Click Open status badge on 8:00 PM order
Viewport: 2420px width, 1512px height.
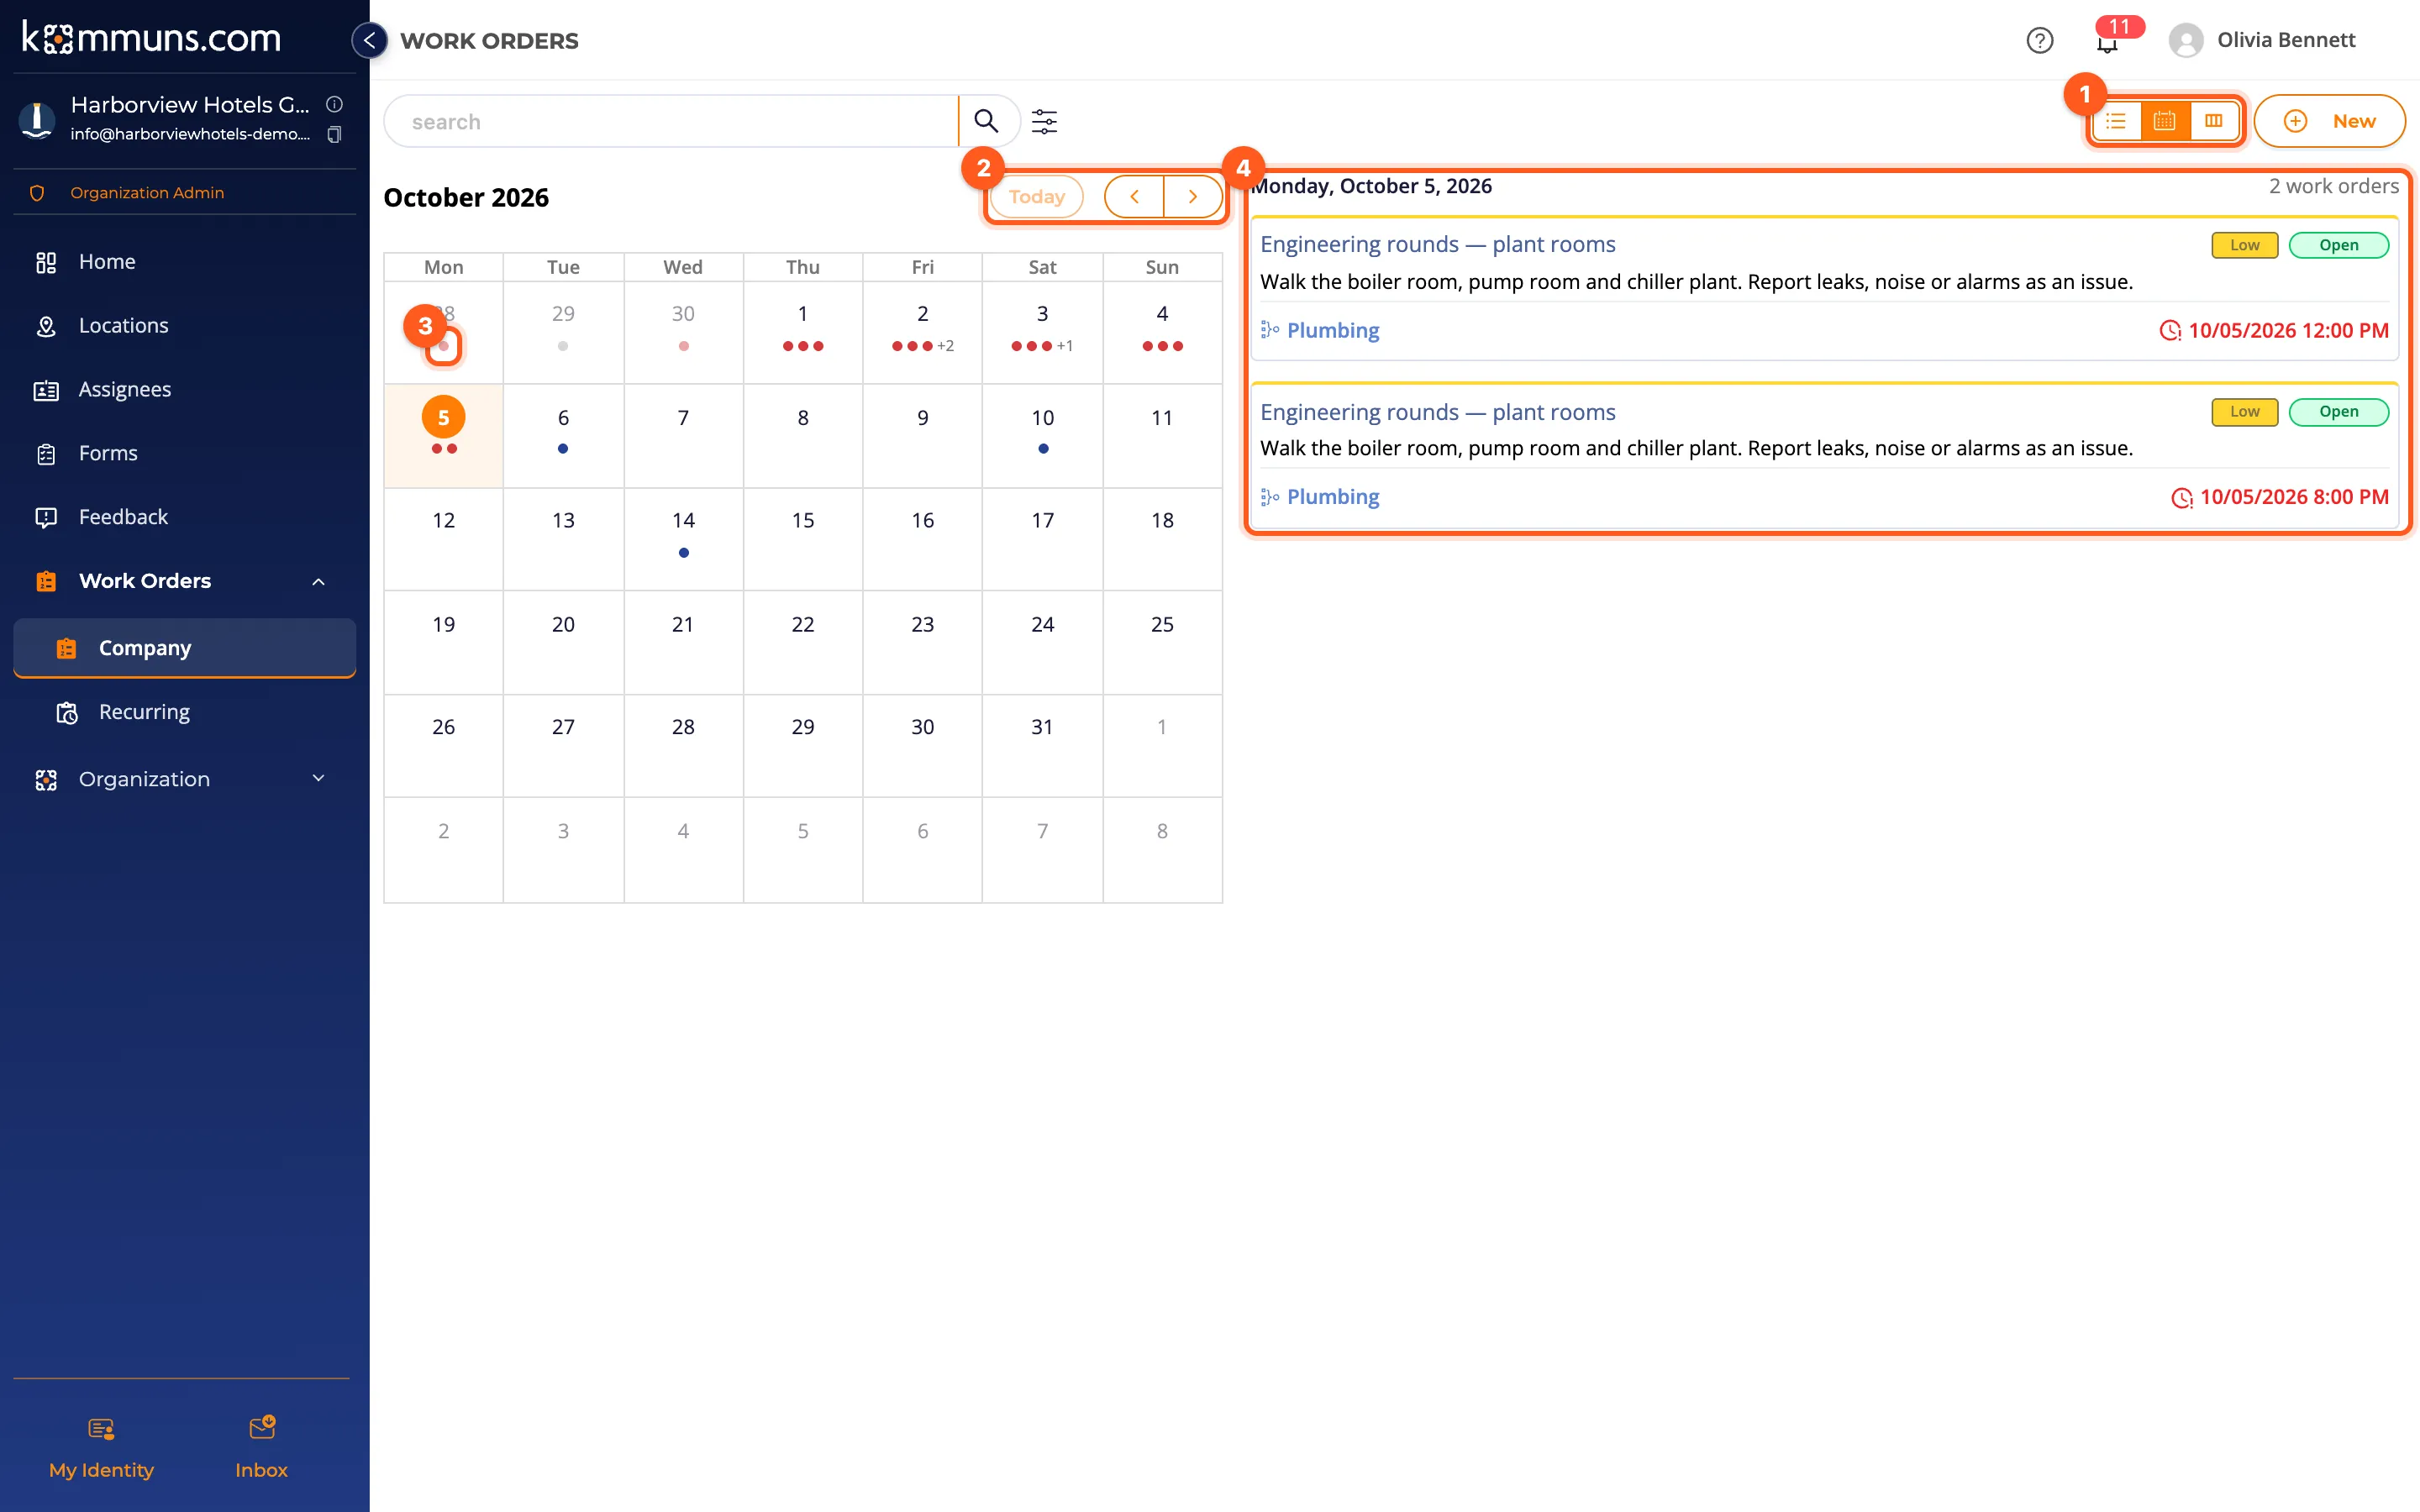tap(2338, 411)
